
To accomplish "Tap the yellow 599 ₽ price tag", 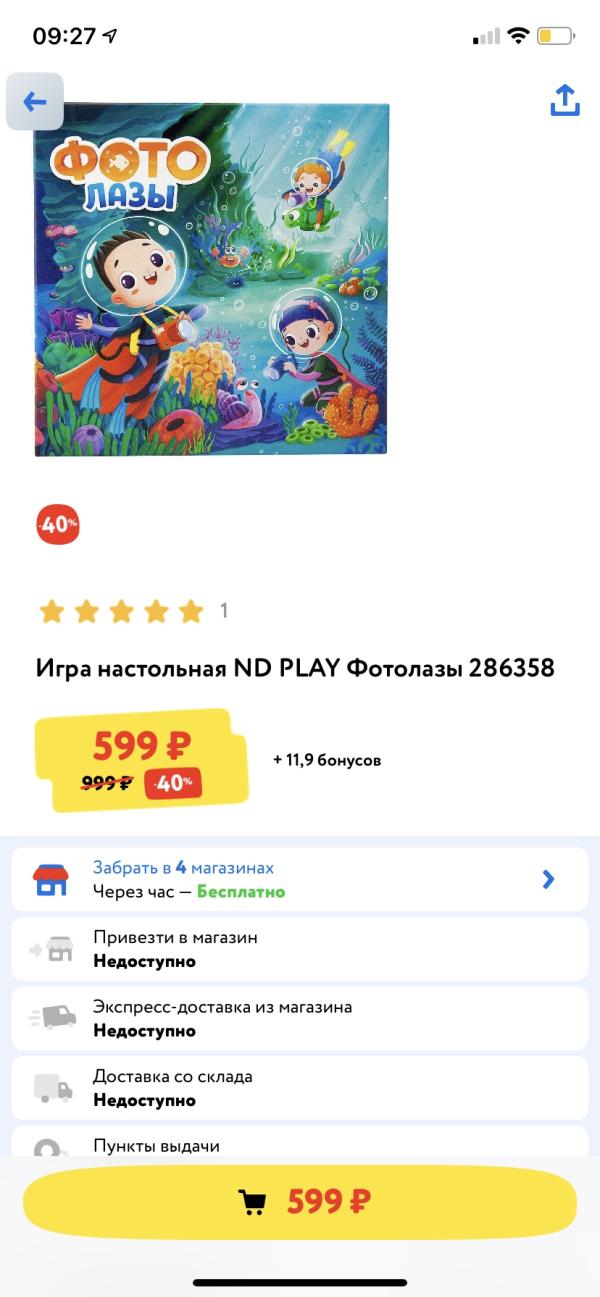I will coord(141,760).
